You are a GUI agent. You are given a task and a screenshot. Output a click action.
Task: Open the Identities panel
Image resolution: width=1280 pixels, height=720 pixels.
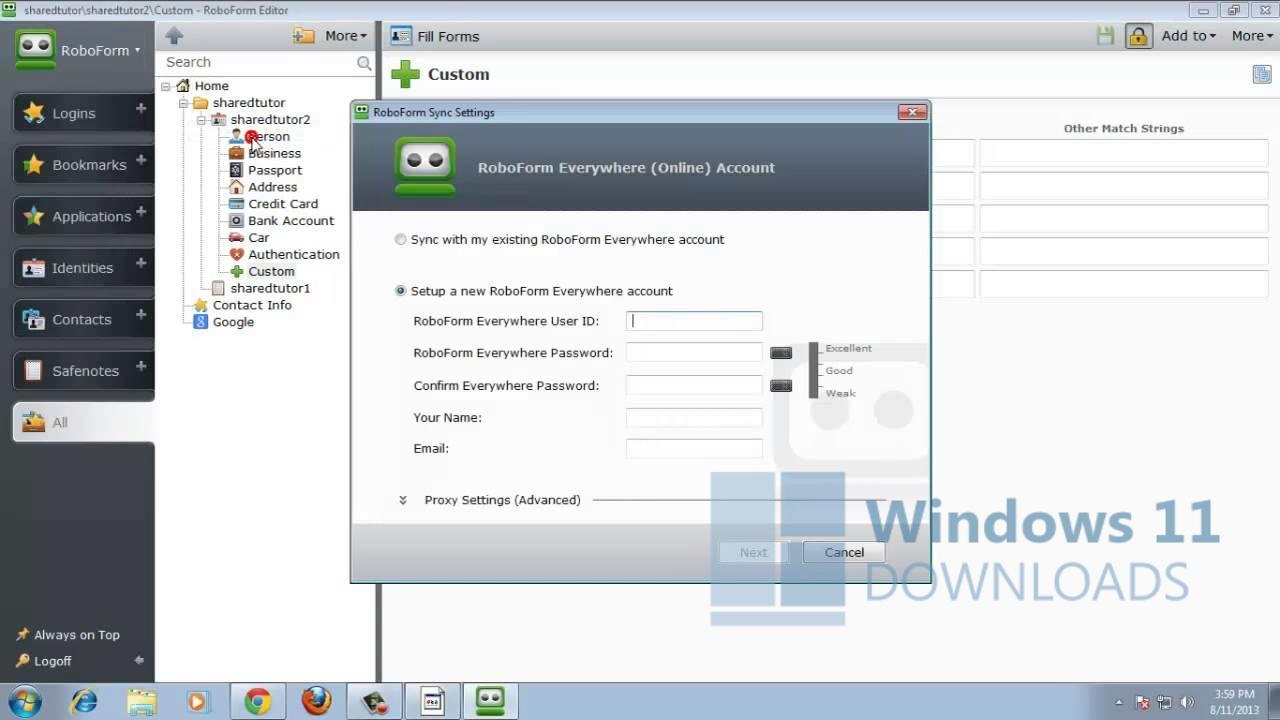(81, 267)
